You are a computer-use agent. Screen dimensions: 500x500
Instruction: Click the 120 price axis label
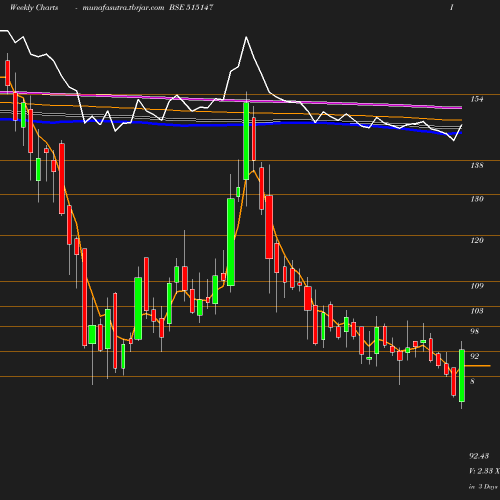[477, 240]
